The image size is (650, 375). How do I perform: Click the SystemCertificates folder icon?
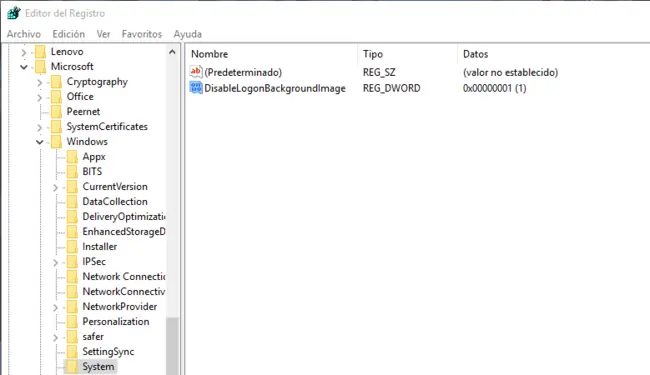click(x=56, y=126)
